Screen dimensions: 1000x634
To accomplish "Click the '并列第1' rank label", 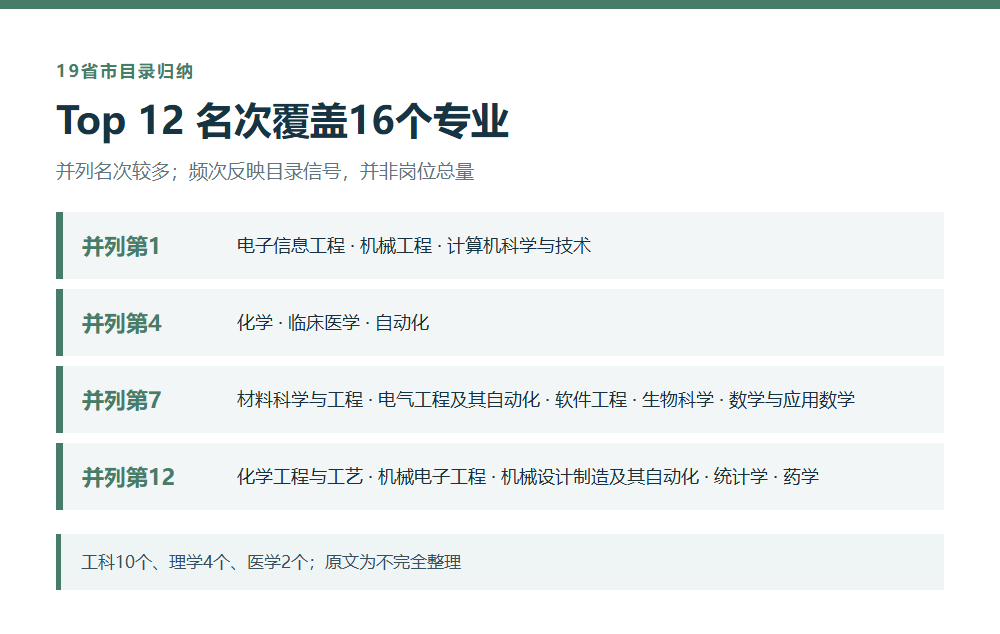I will point(121,246).
